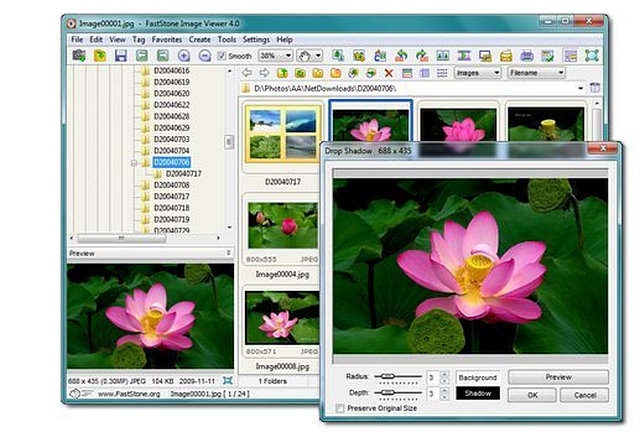Click the Resize/Resample icon

tap(338, 56)
